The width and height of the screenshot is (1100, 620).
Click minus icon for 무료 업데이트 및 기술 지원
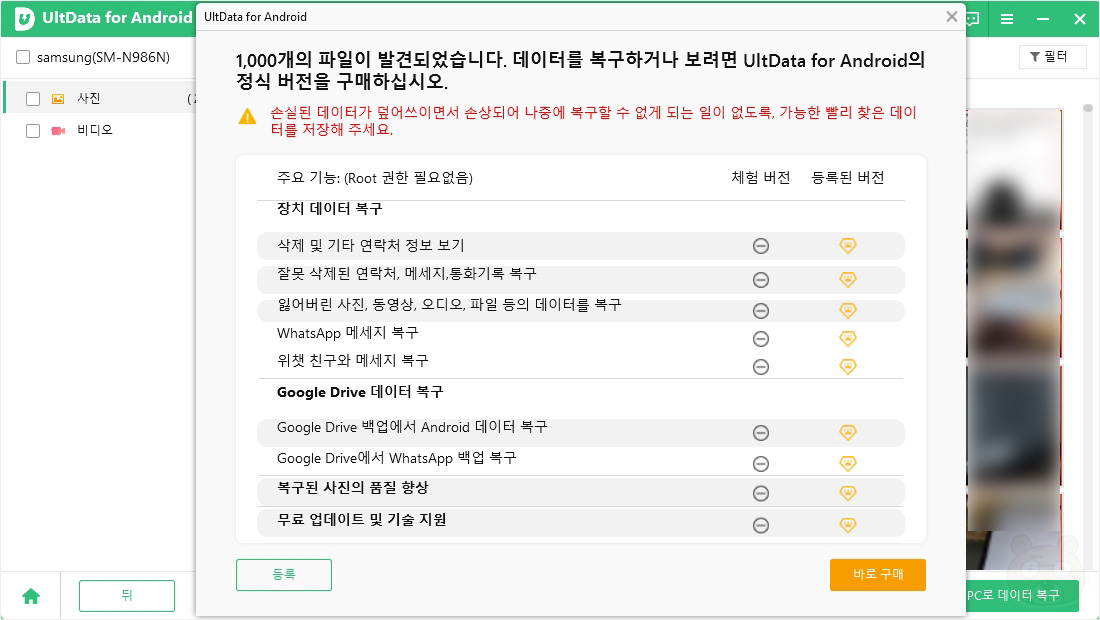760,525
